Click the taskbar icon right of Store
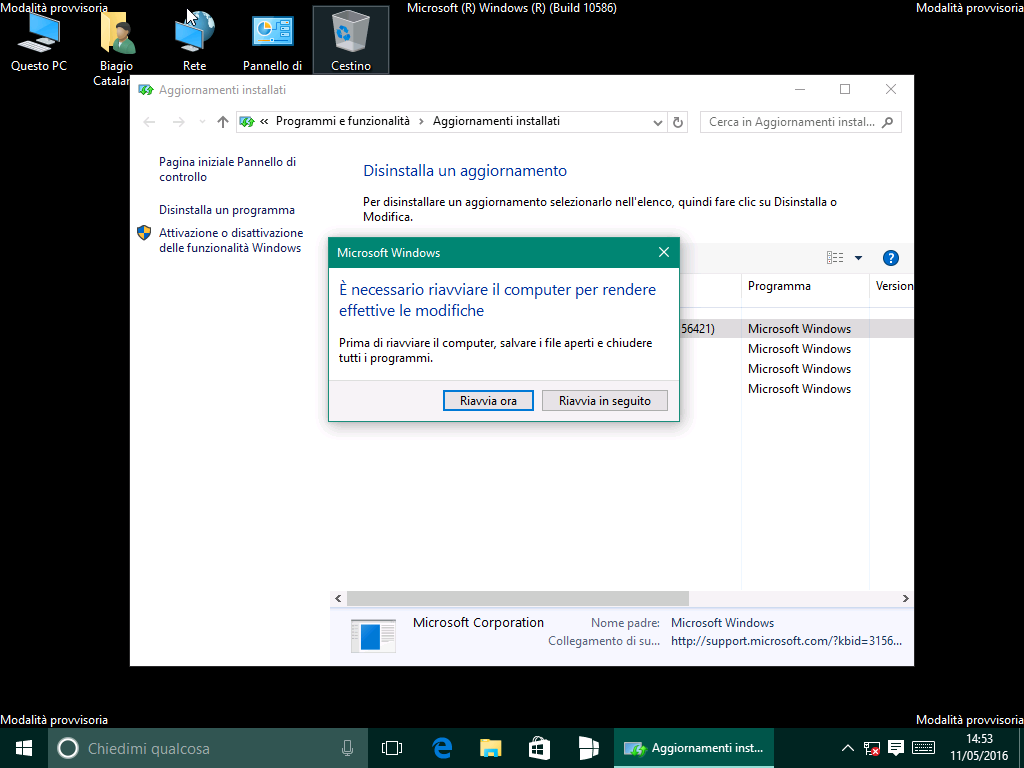This screenshot has width=1024, height=768. point(588,748)
